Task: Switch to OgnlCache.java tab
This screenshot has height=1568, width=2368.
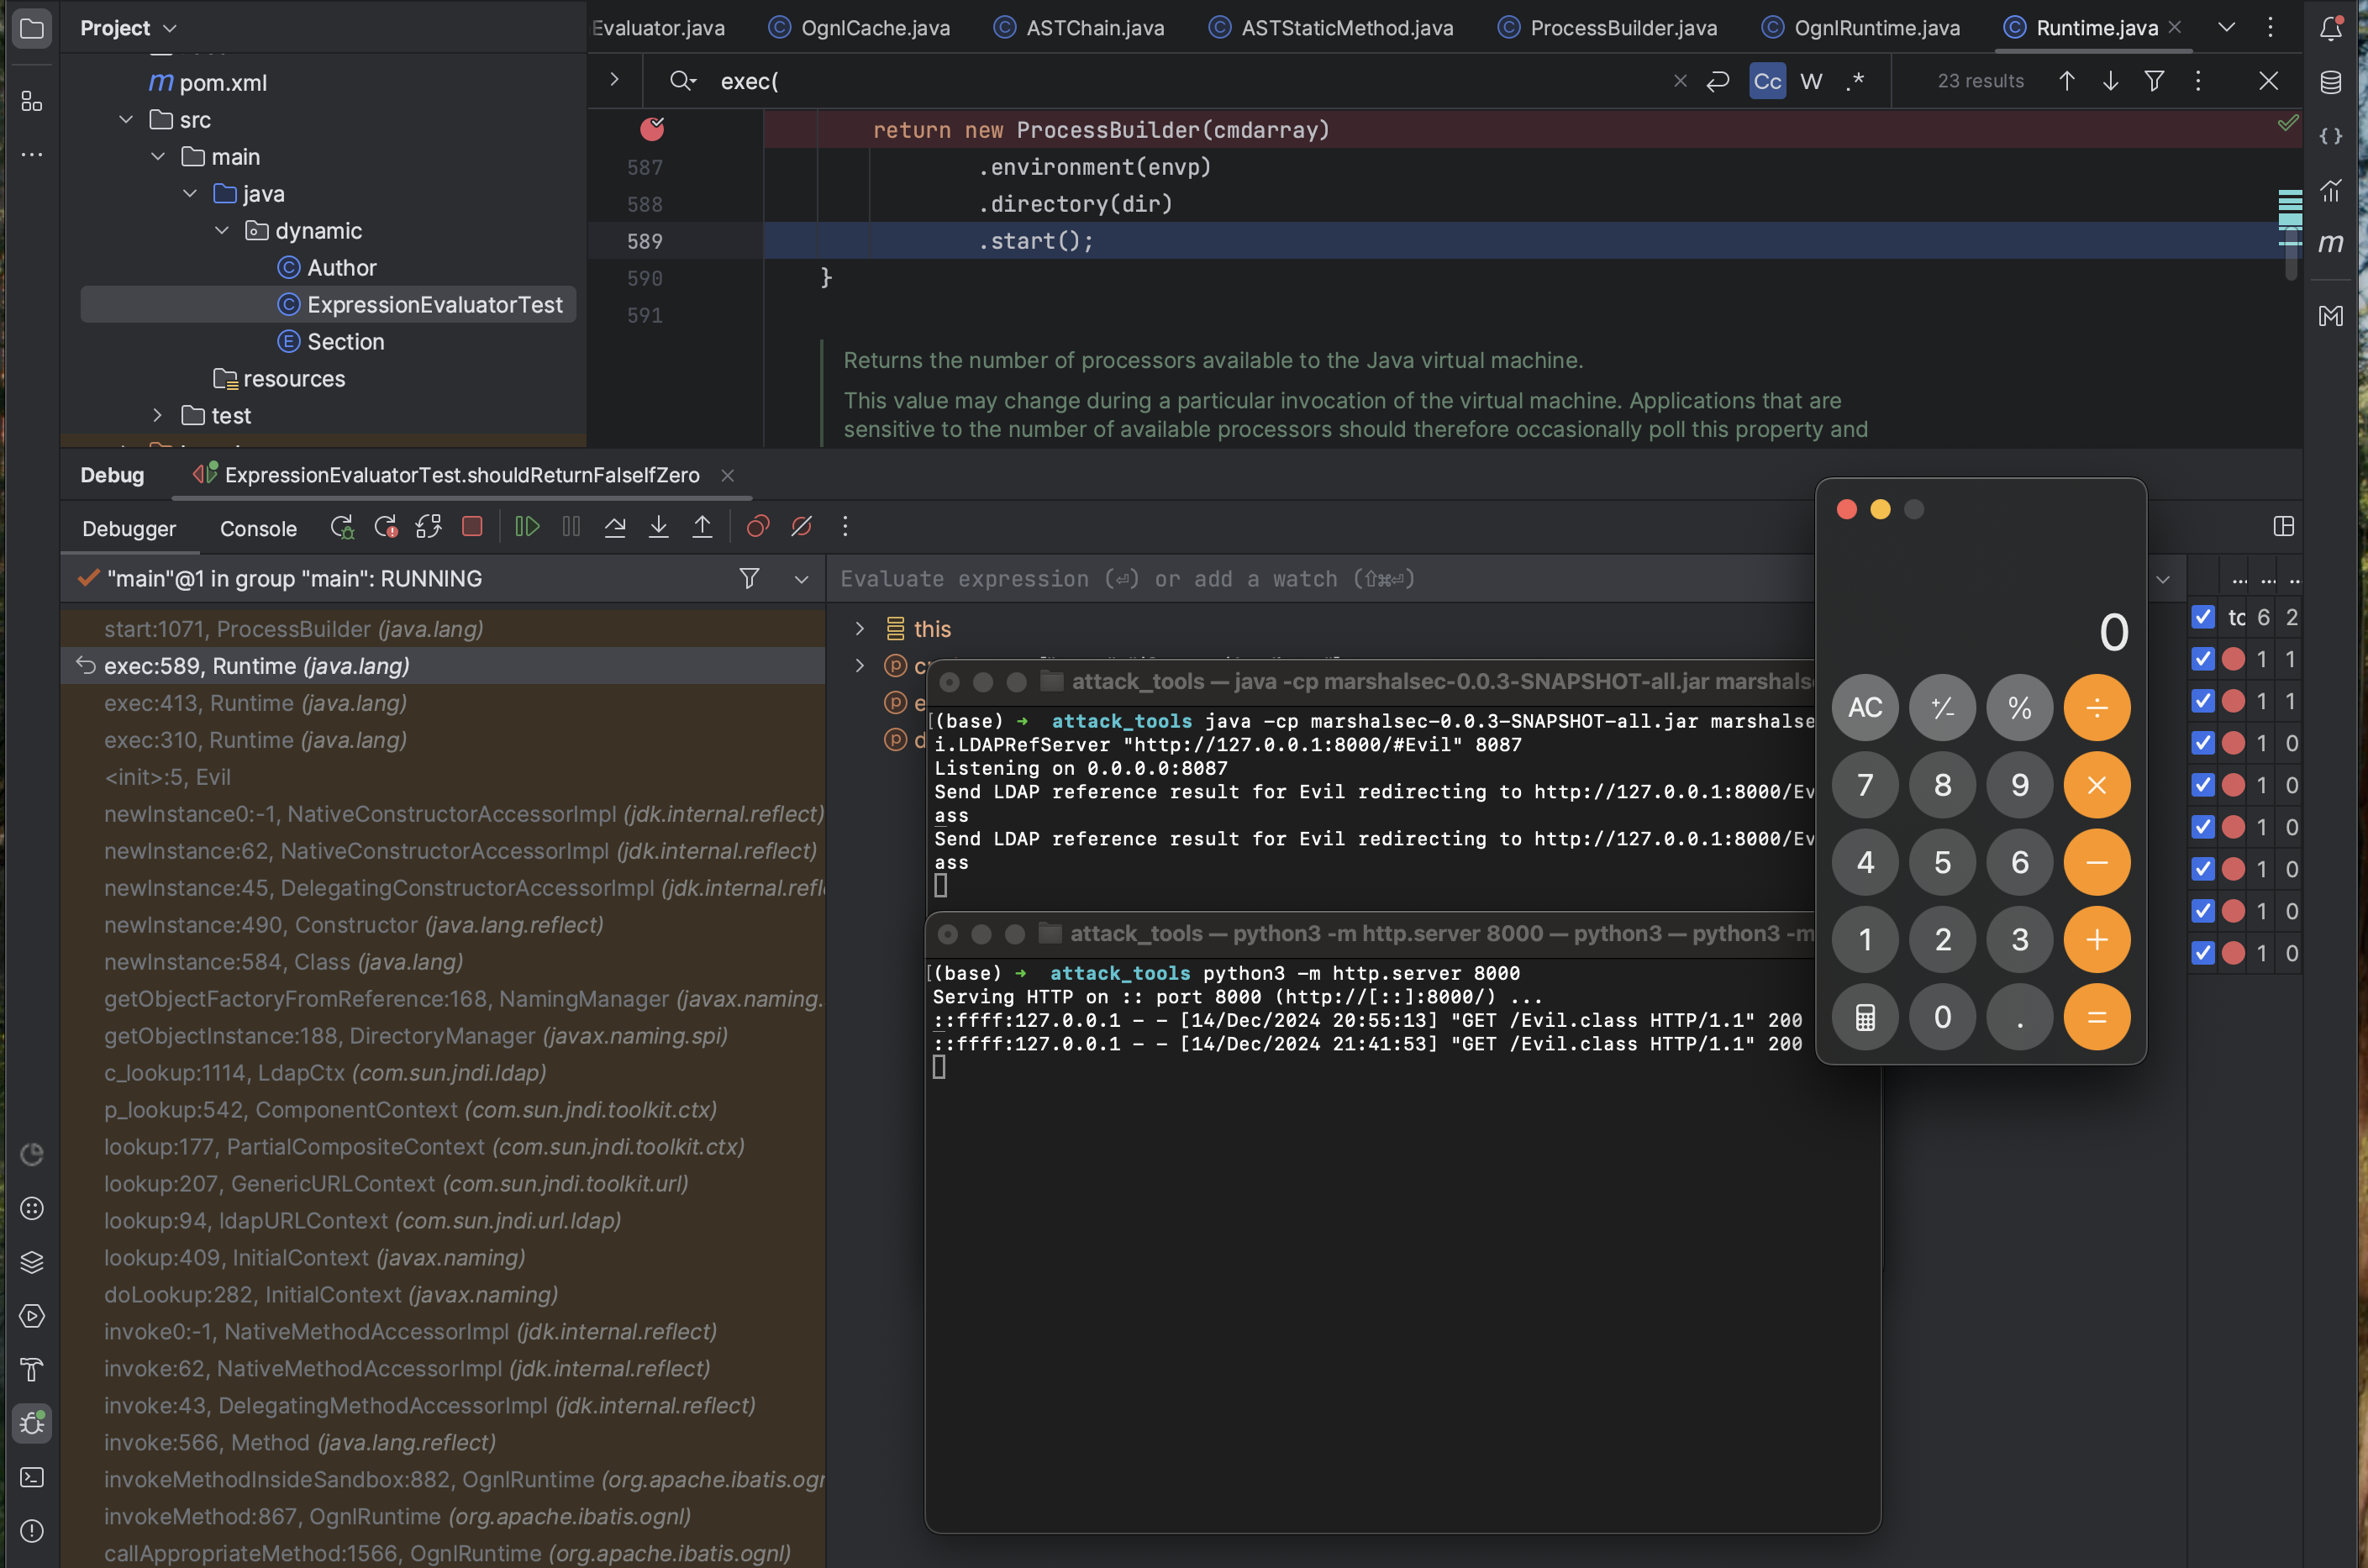Action: [859, 28]
